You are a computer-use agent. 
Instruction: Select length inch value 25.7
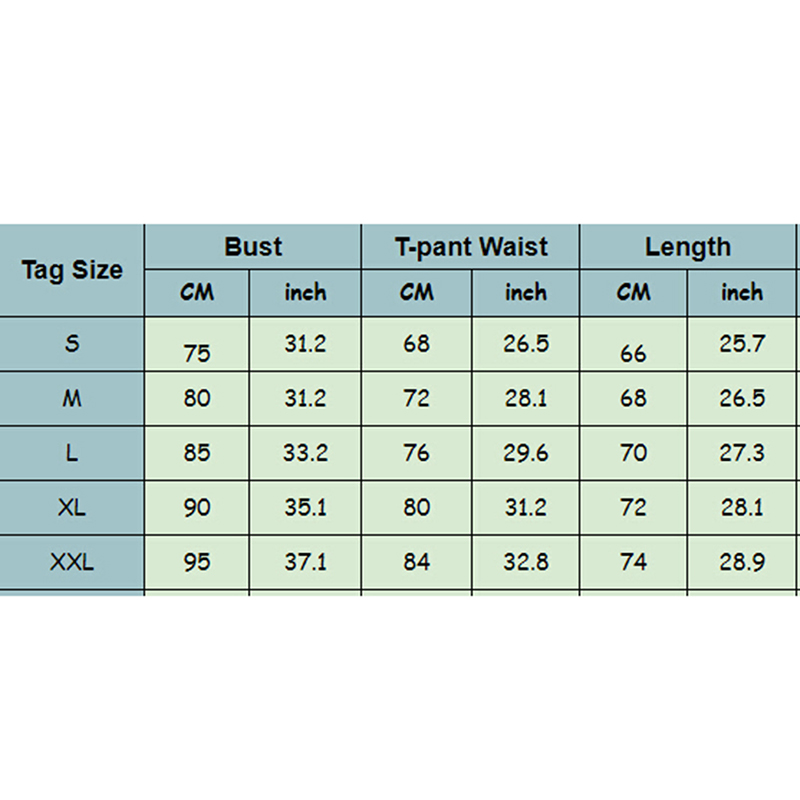[742, 344]
